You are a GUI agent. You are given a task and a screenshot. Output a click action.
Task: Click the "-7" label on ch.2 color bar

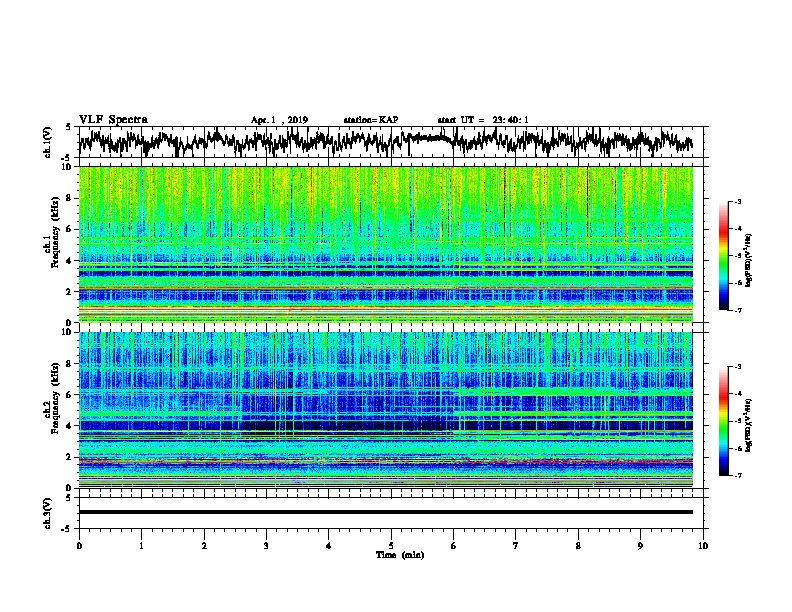pos(737,476)
